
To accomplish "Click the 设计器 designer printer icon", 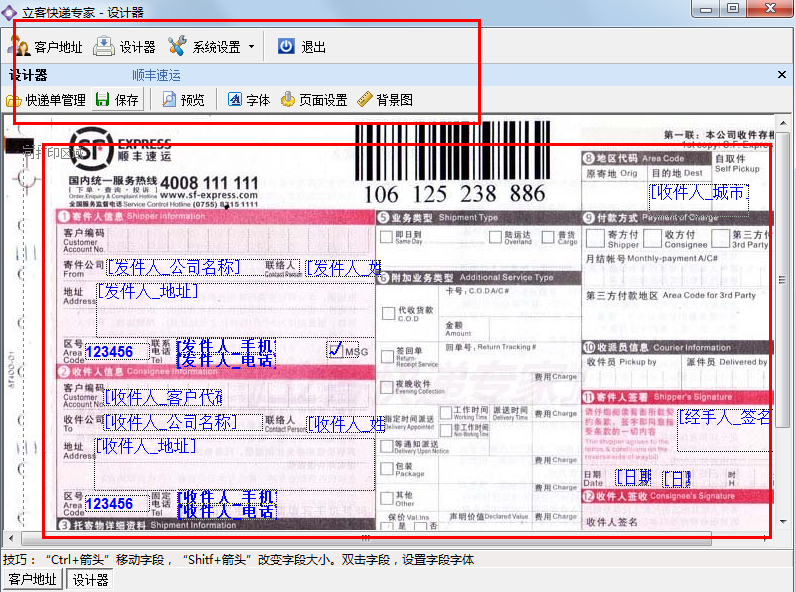I will pyautogui.click(x=104, y=46).
